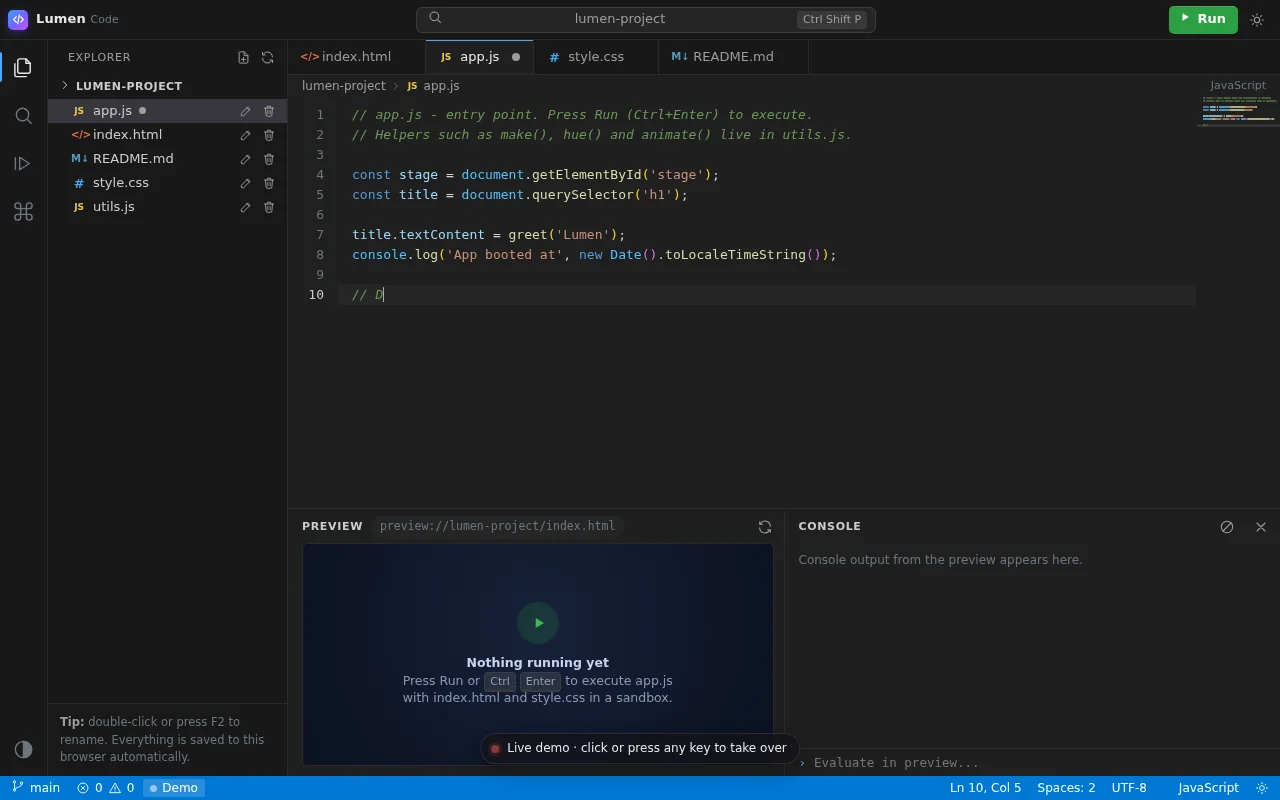Open the Run and preview activity icon
The width and height of the screenshot is (1280, 800).
point(23,163)
